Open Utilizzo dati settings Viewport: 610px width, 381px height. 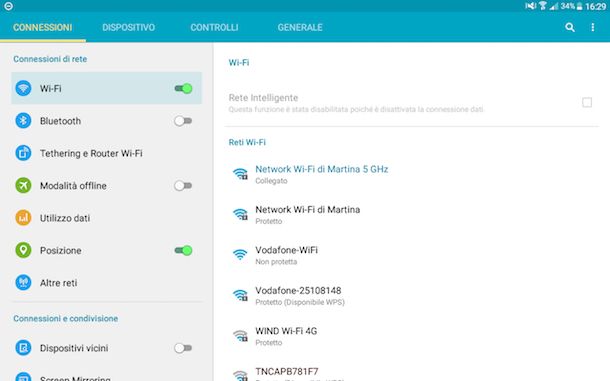(106, 218)
